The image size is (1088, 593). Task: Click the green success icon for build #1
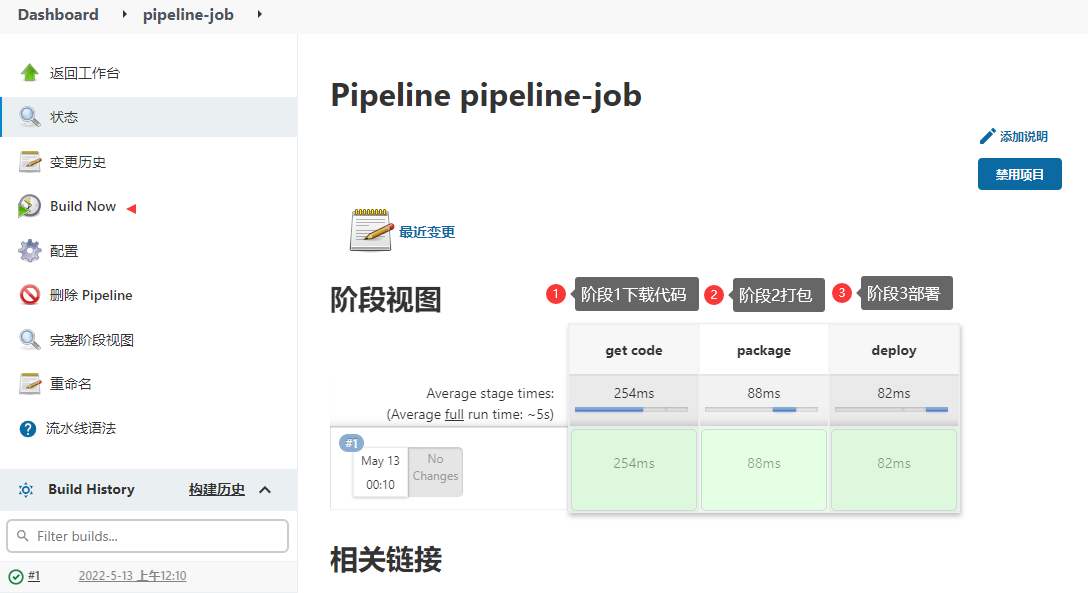(x=15, y=576)
